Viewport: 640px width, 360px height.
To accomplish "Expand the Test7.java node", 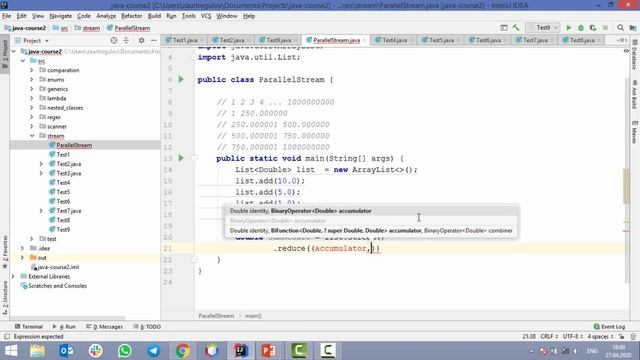I will (41, 211).
